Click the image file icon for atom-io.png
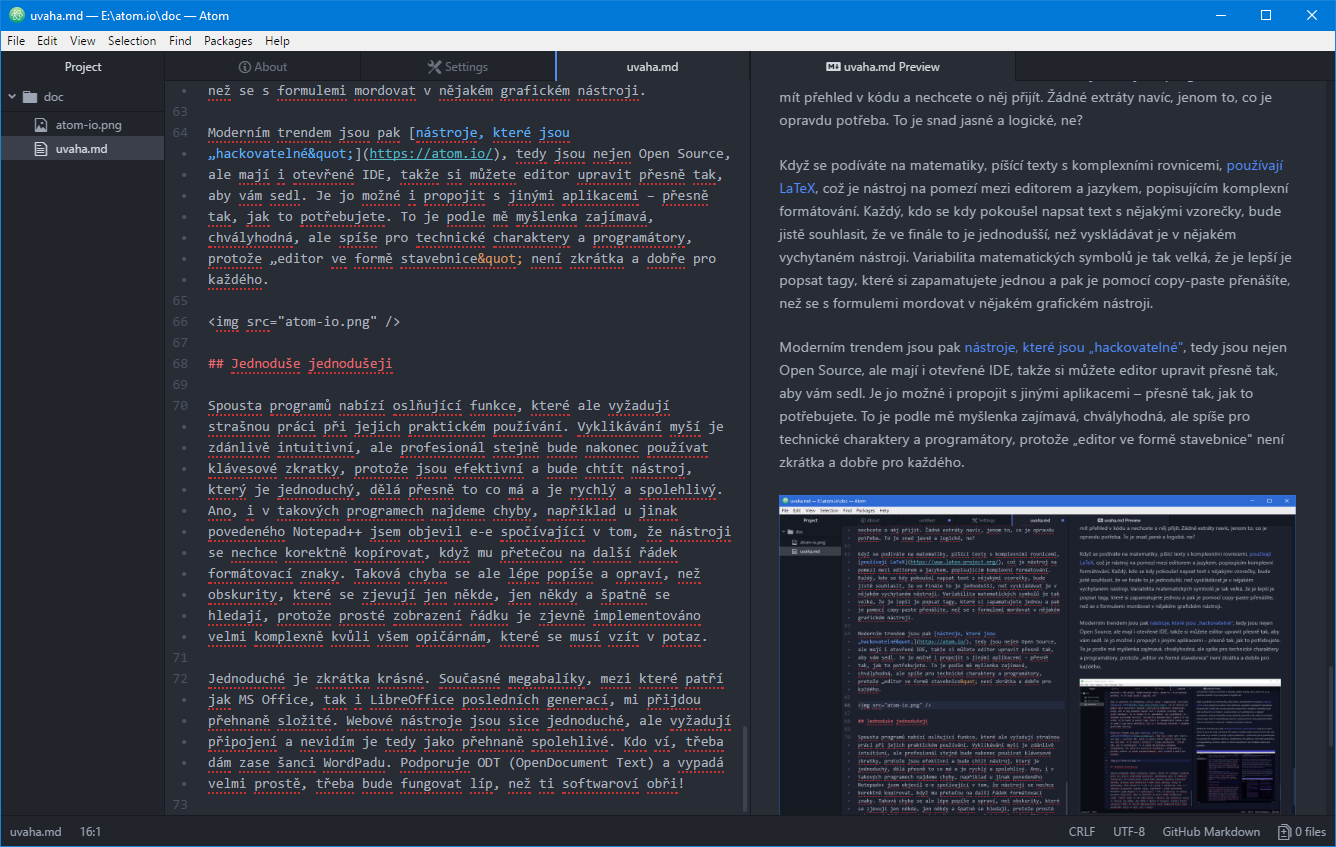 (41, 125)
